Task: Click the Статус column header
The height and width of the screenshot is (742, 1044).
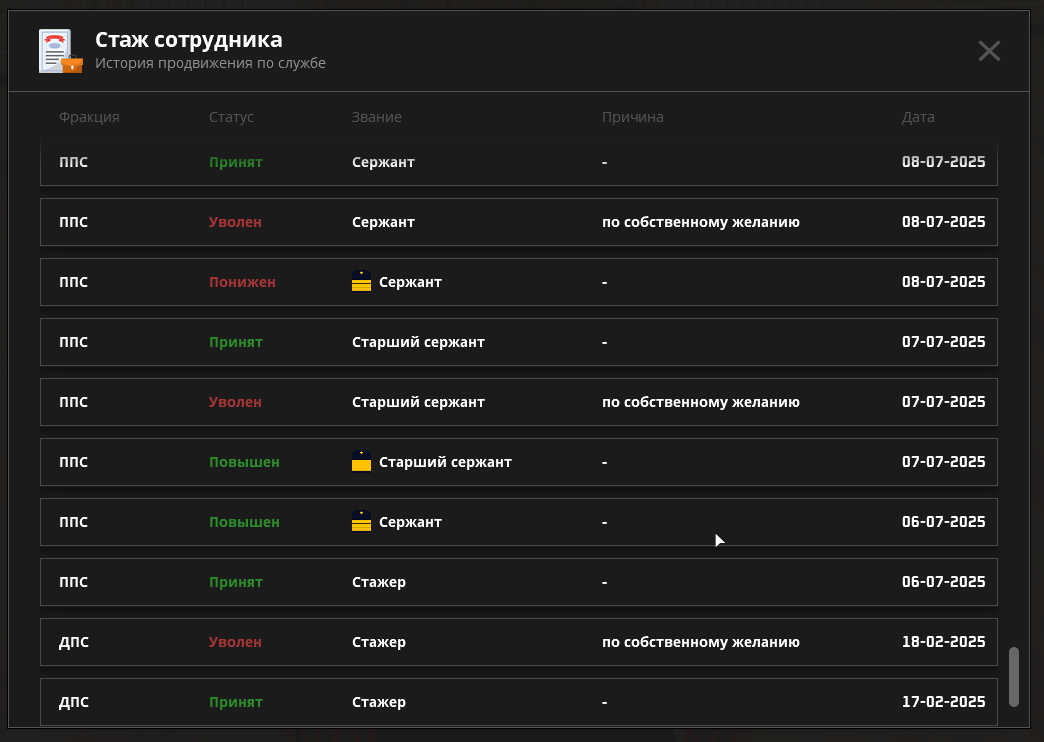Action: point(231,117)
